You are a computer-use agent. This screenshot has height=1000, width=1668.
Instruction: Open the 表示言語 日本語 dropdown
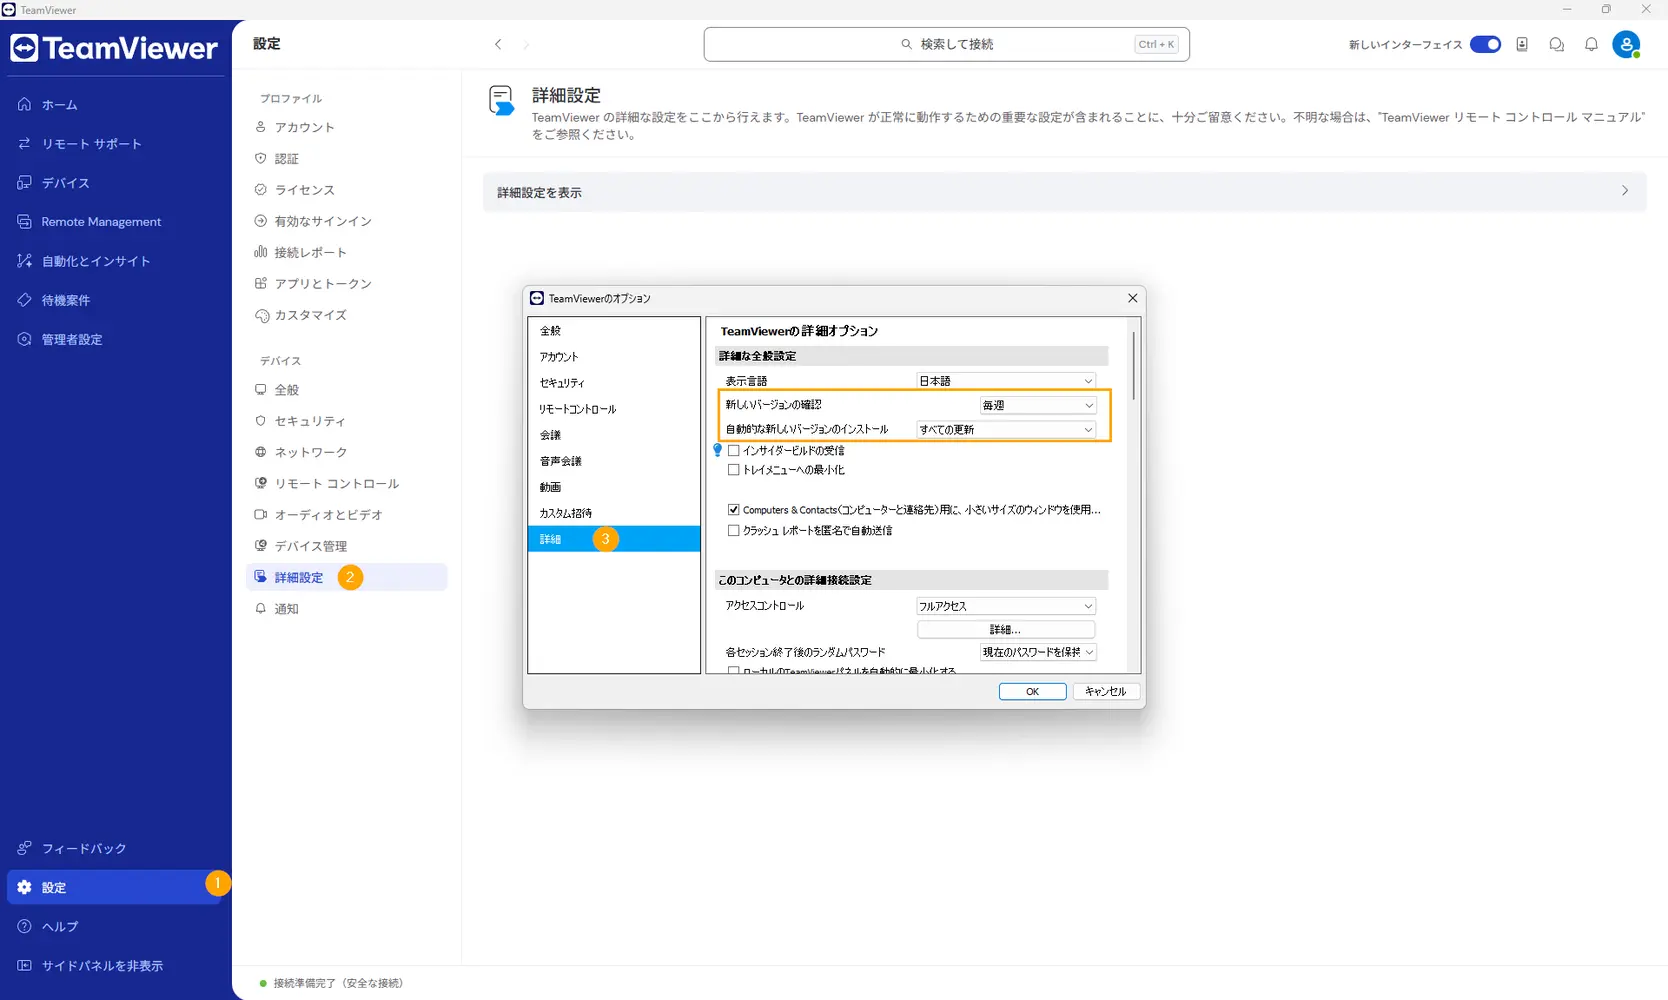(1006, 381)
